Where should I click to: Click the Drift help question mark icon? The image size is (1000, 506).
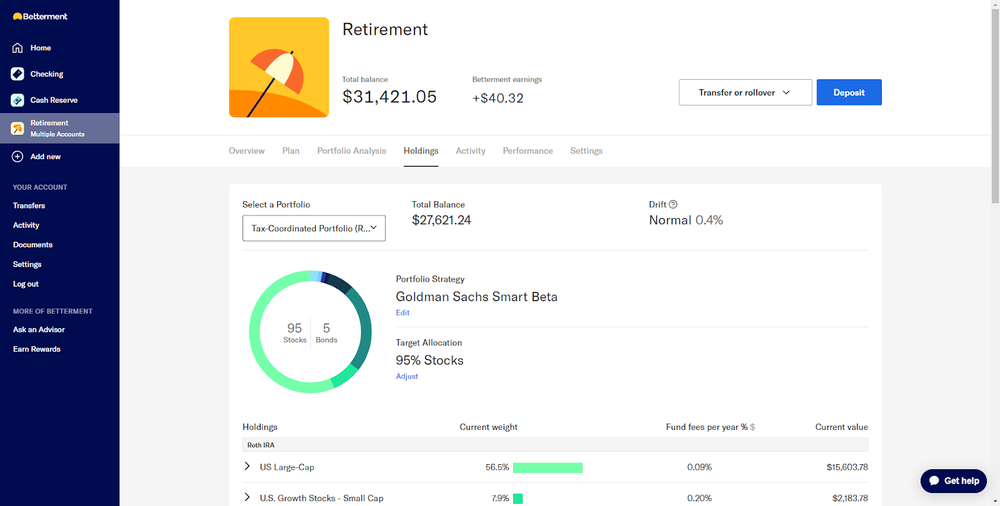[673, 205]
